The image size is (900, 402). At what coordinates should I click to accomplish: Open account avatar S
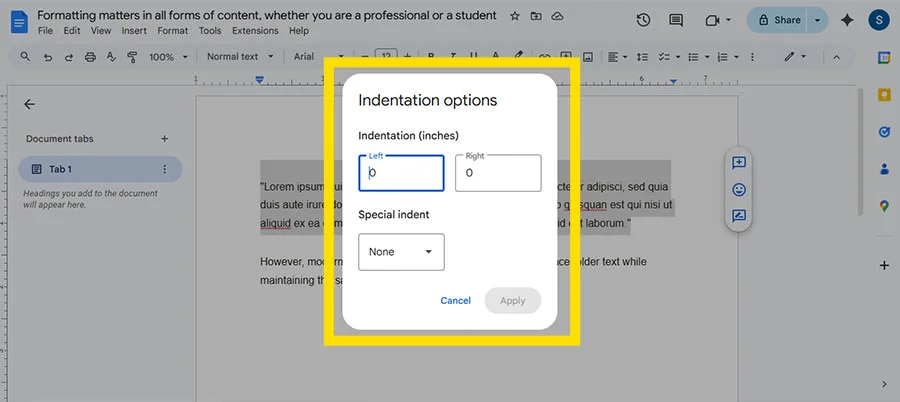coord(878,20)
